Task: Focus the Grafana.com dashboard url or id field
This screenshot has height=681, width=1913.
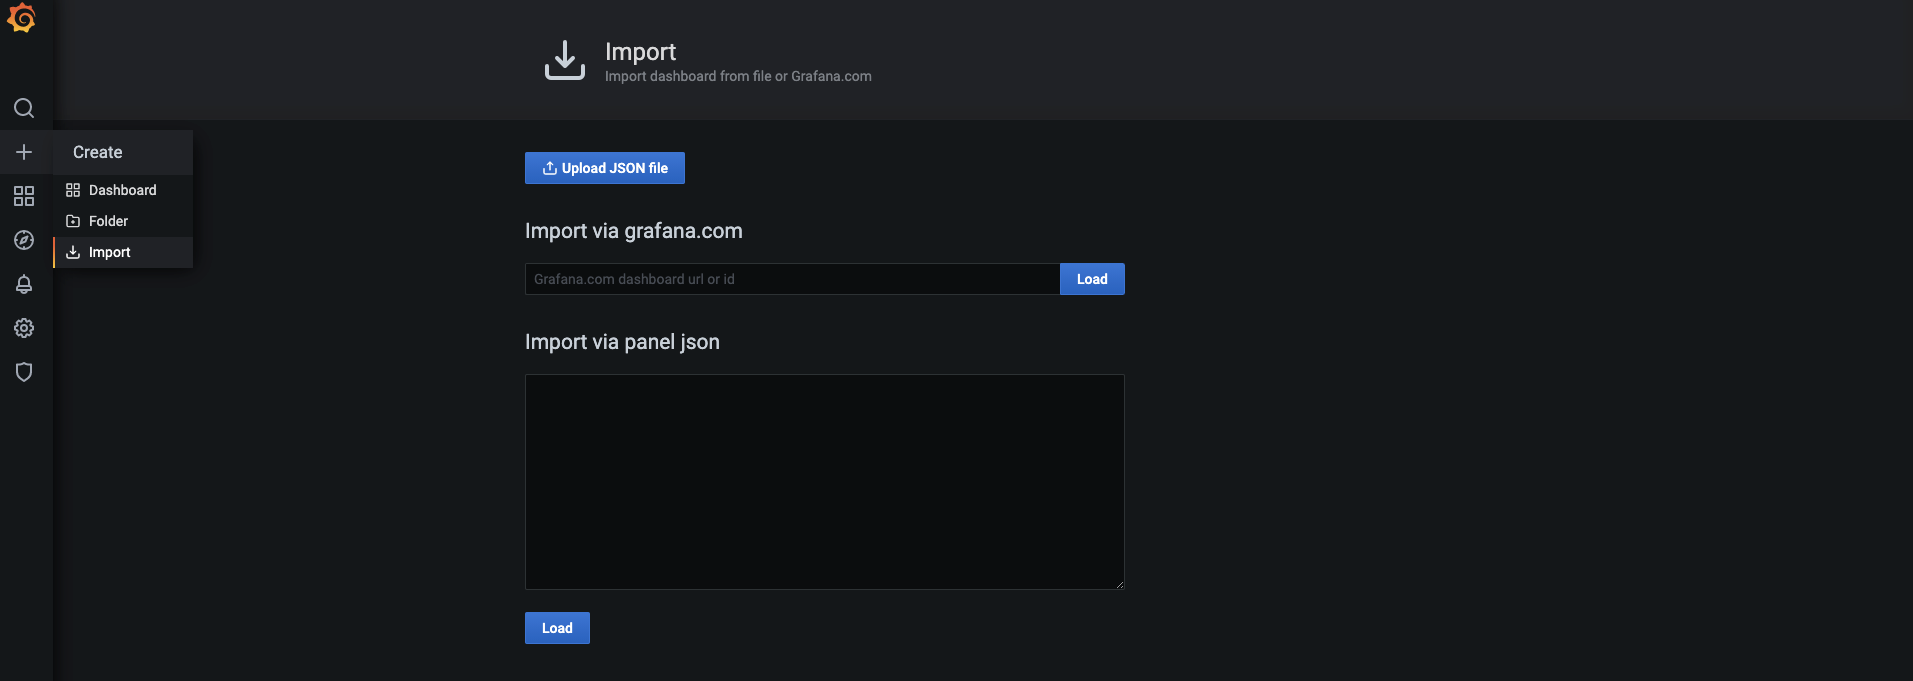Action: (792, 279)
